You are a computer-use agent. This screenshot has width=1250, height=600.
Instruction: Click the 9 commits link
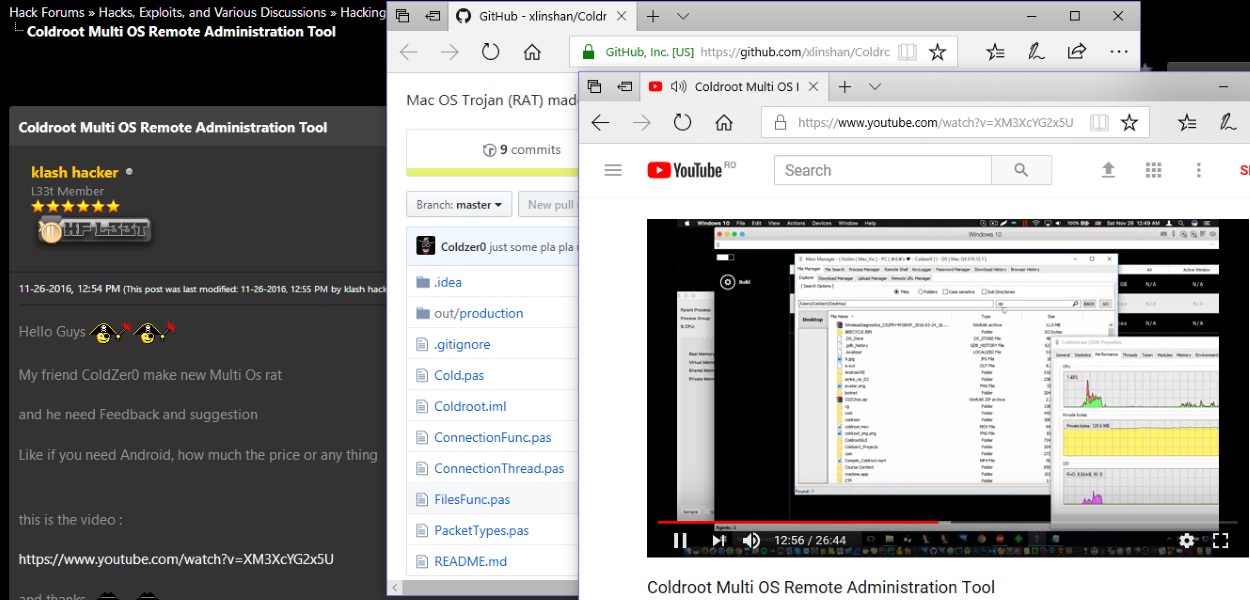[x=521, y=150]
